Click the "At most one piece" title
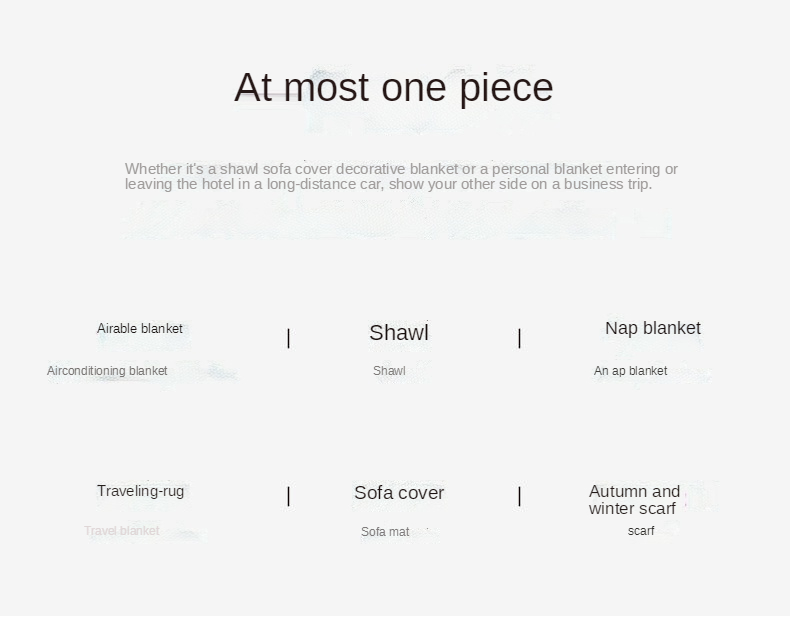Image resolution: width=790 pixels, height=624 pixels. pos(393,88)
